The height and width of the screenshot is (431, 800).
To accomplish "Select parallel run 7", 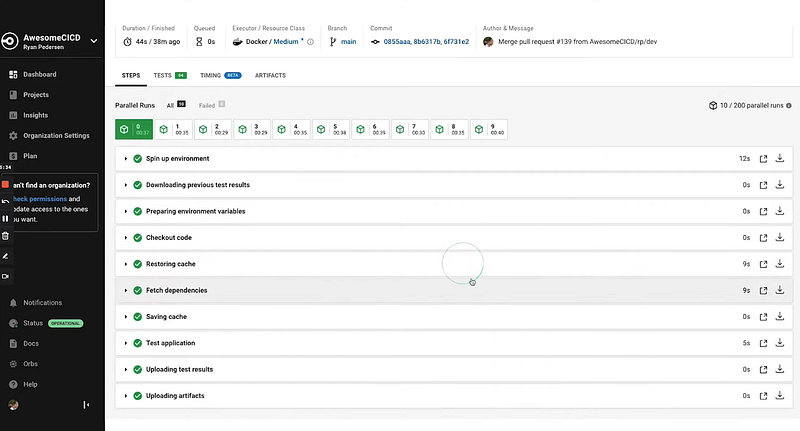I will pyautogui.click(x=410, y=130).
